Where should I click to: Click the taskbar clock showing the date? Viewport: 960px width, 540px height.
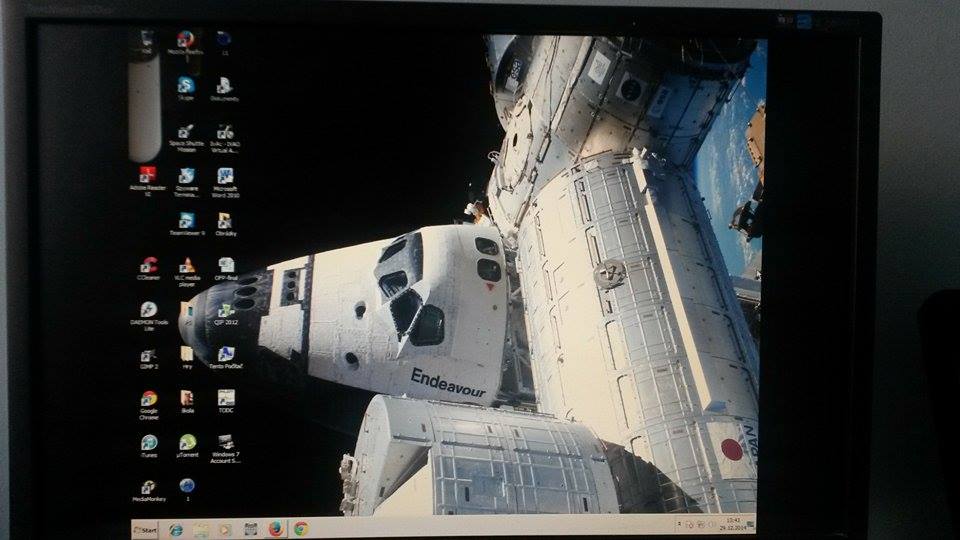tap(734, 524)
